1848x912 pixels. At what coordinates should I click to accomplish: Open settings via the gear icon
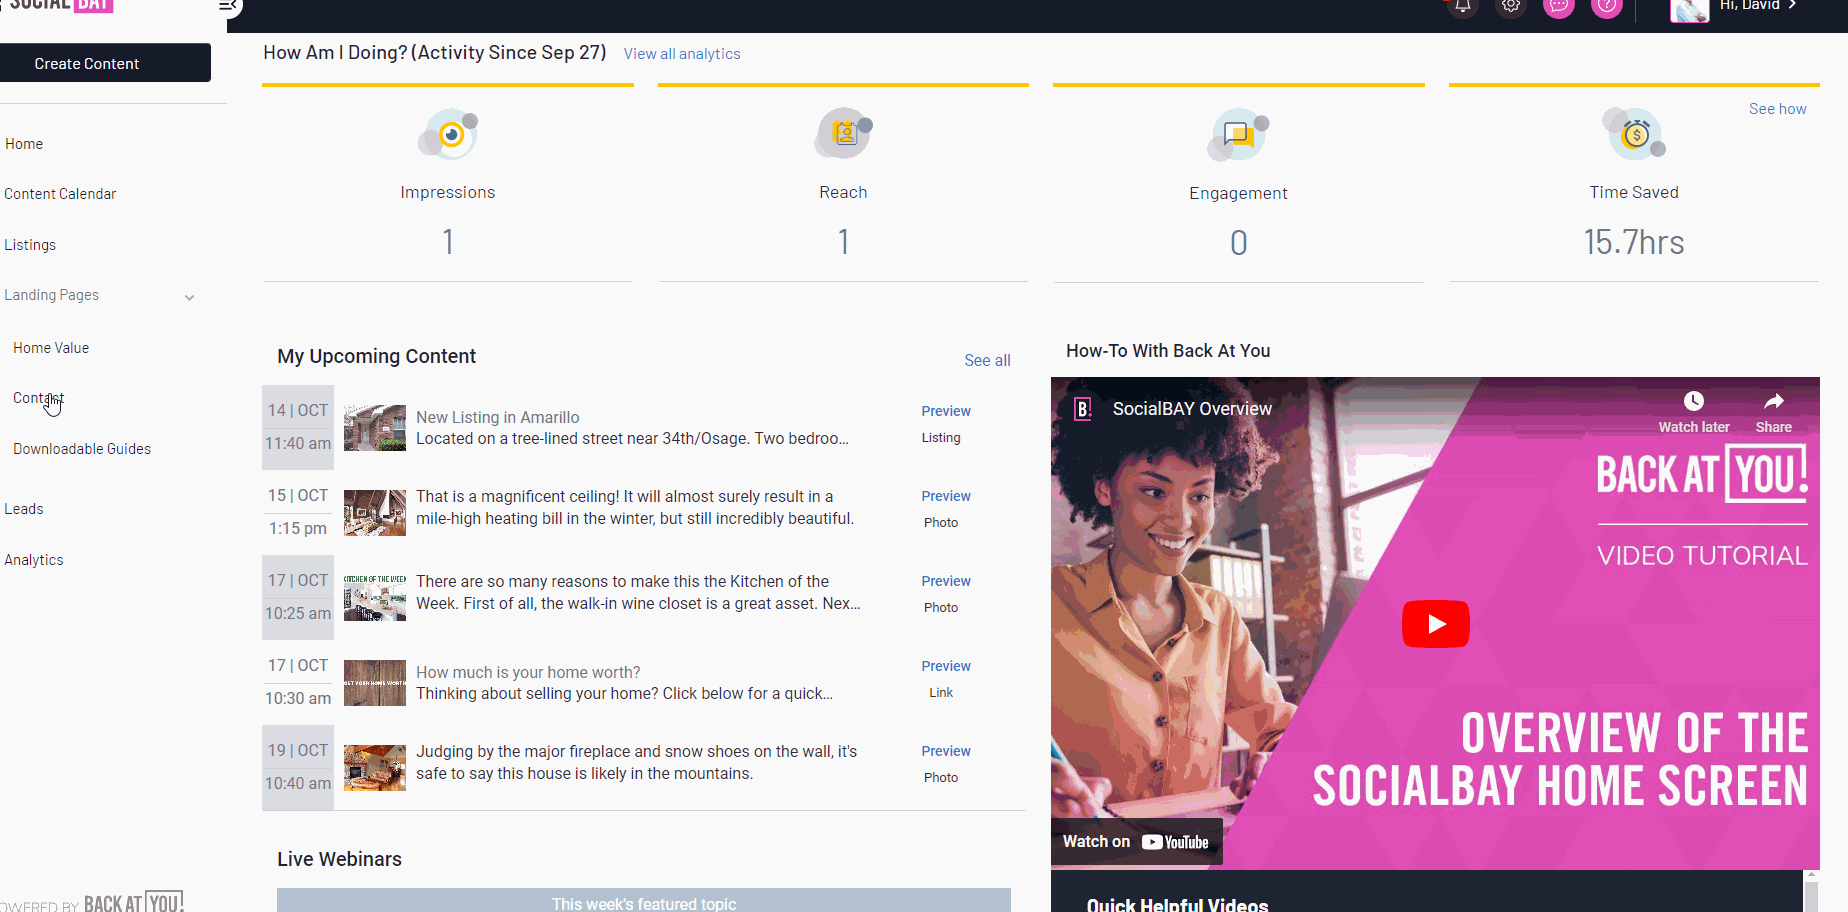1511,6
